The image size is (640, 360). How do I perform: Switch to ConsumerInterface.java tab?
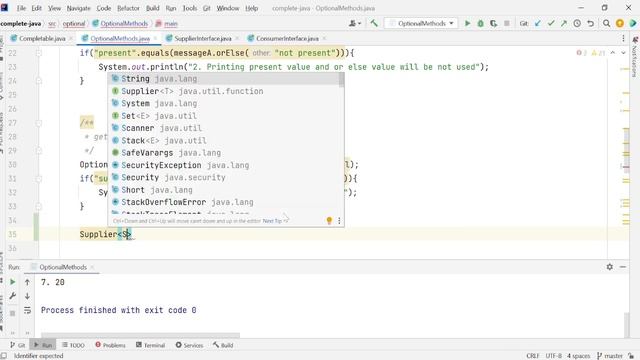pyautogui.click(x=287, y=38)
